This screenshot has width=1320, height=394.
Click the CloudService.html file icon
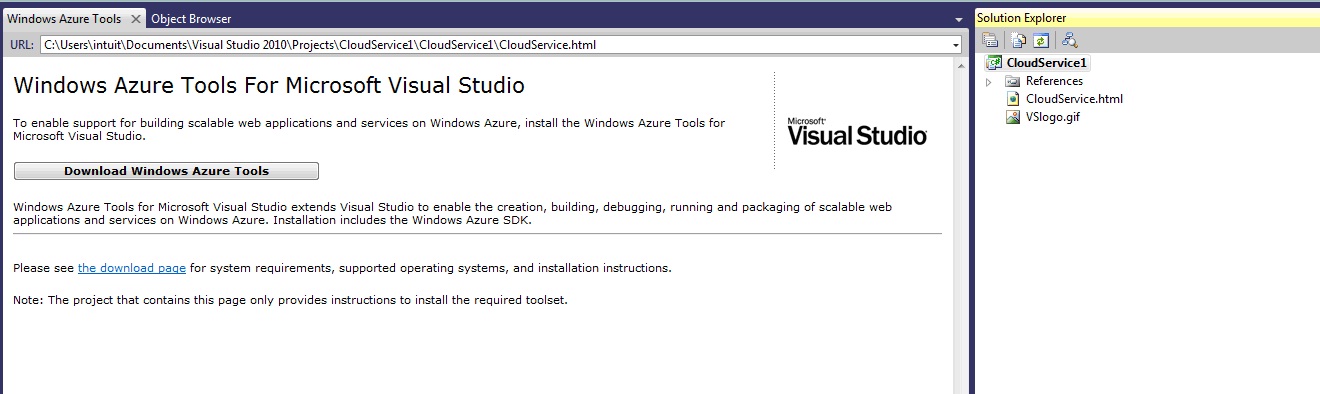1013,99
